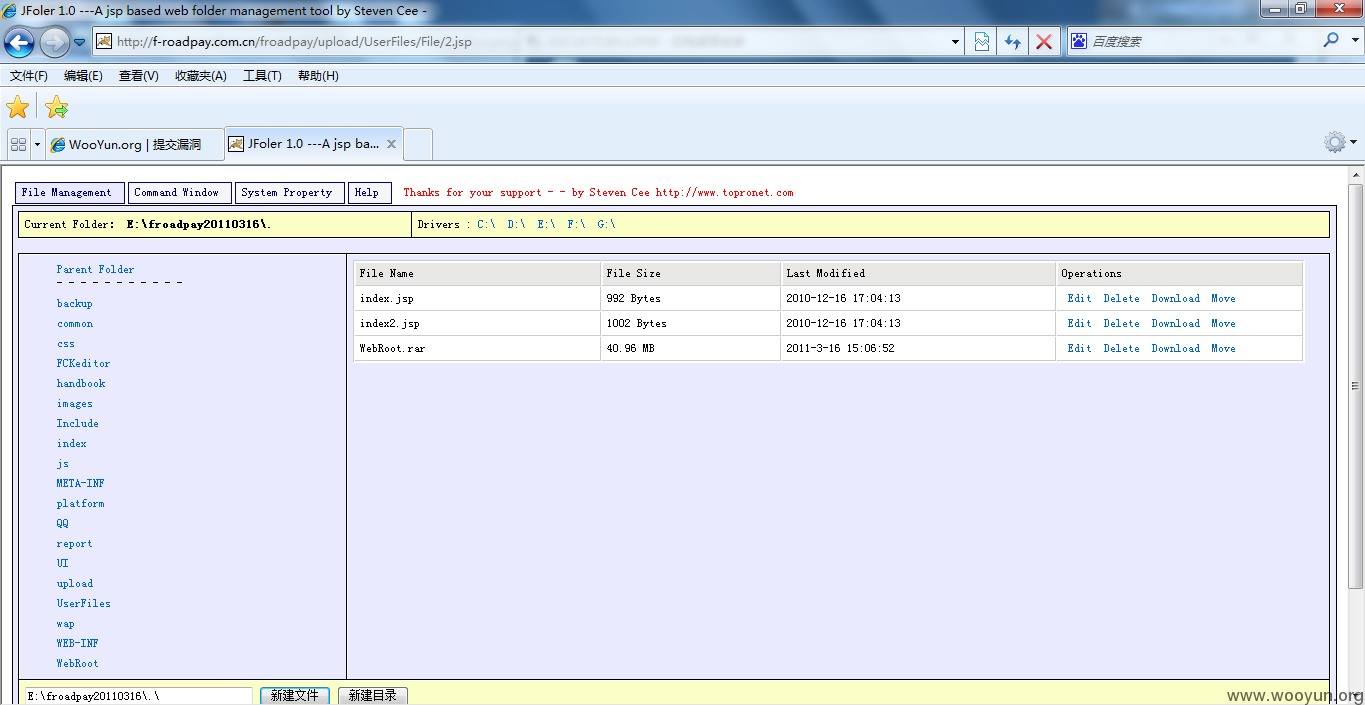
Task: Click the browser Back arrow button
Action: click(19, 42)
